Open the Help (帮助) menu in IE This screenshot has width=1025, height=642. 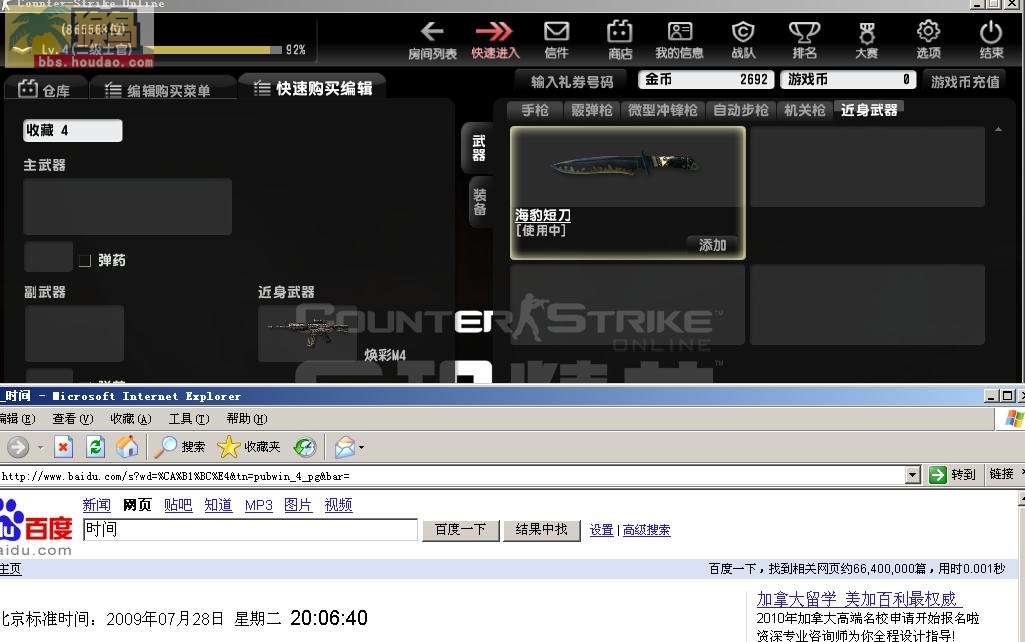tap(247, 418)
